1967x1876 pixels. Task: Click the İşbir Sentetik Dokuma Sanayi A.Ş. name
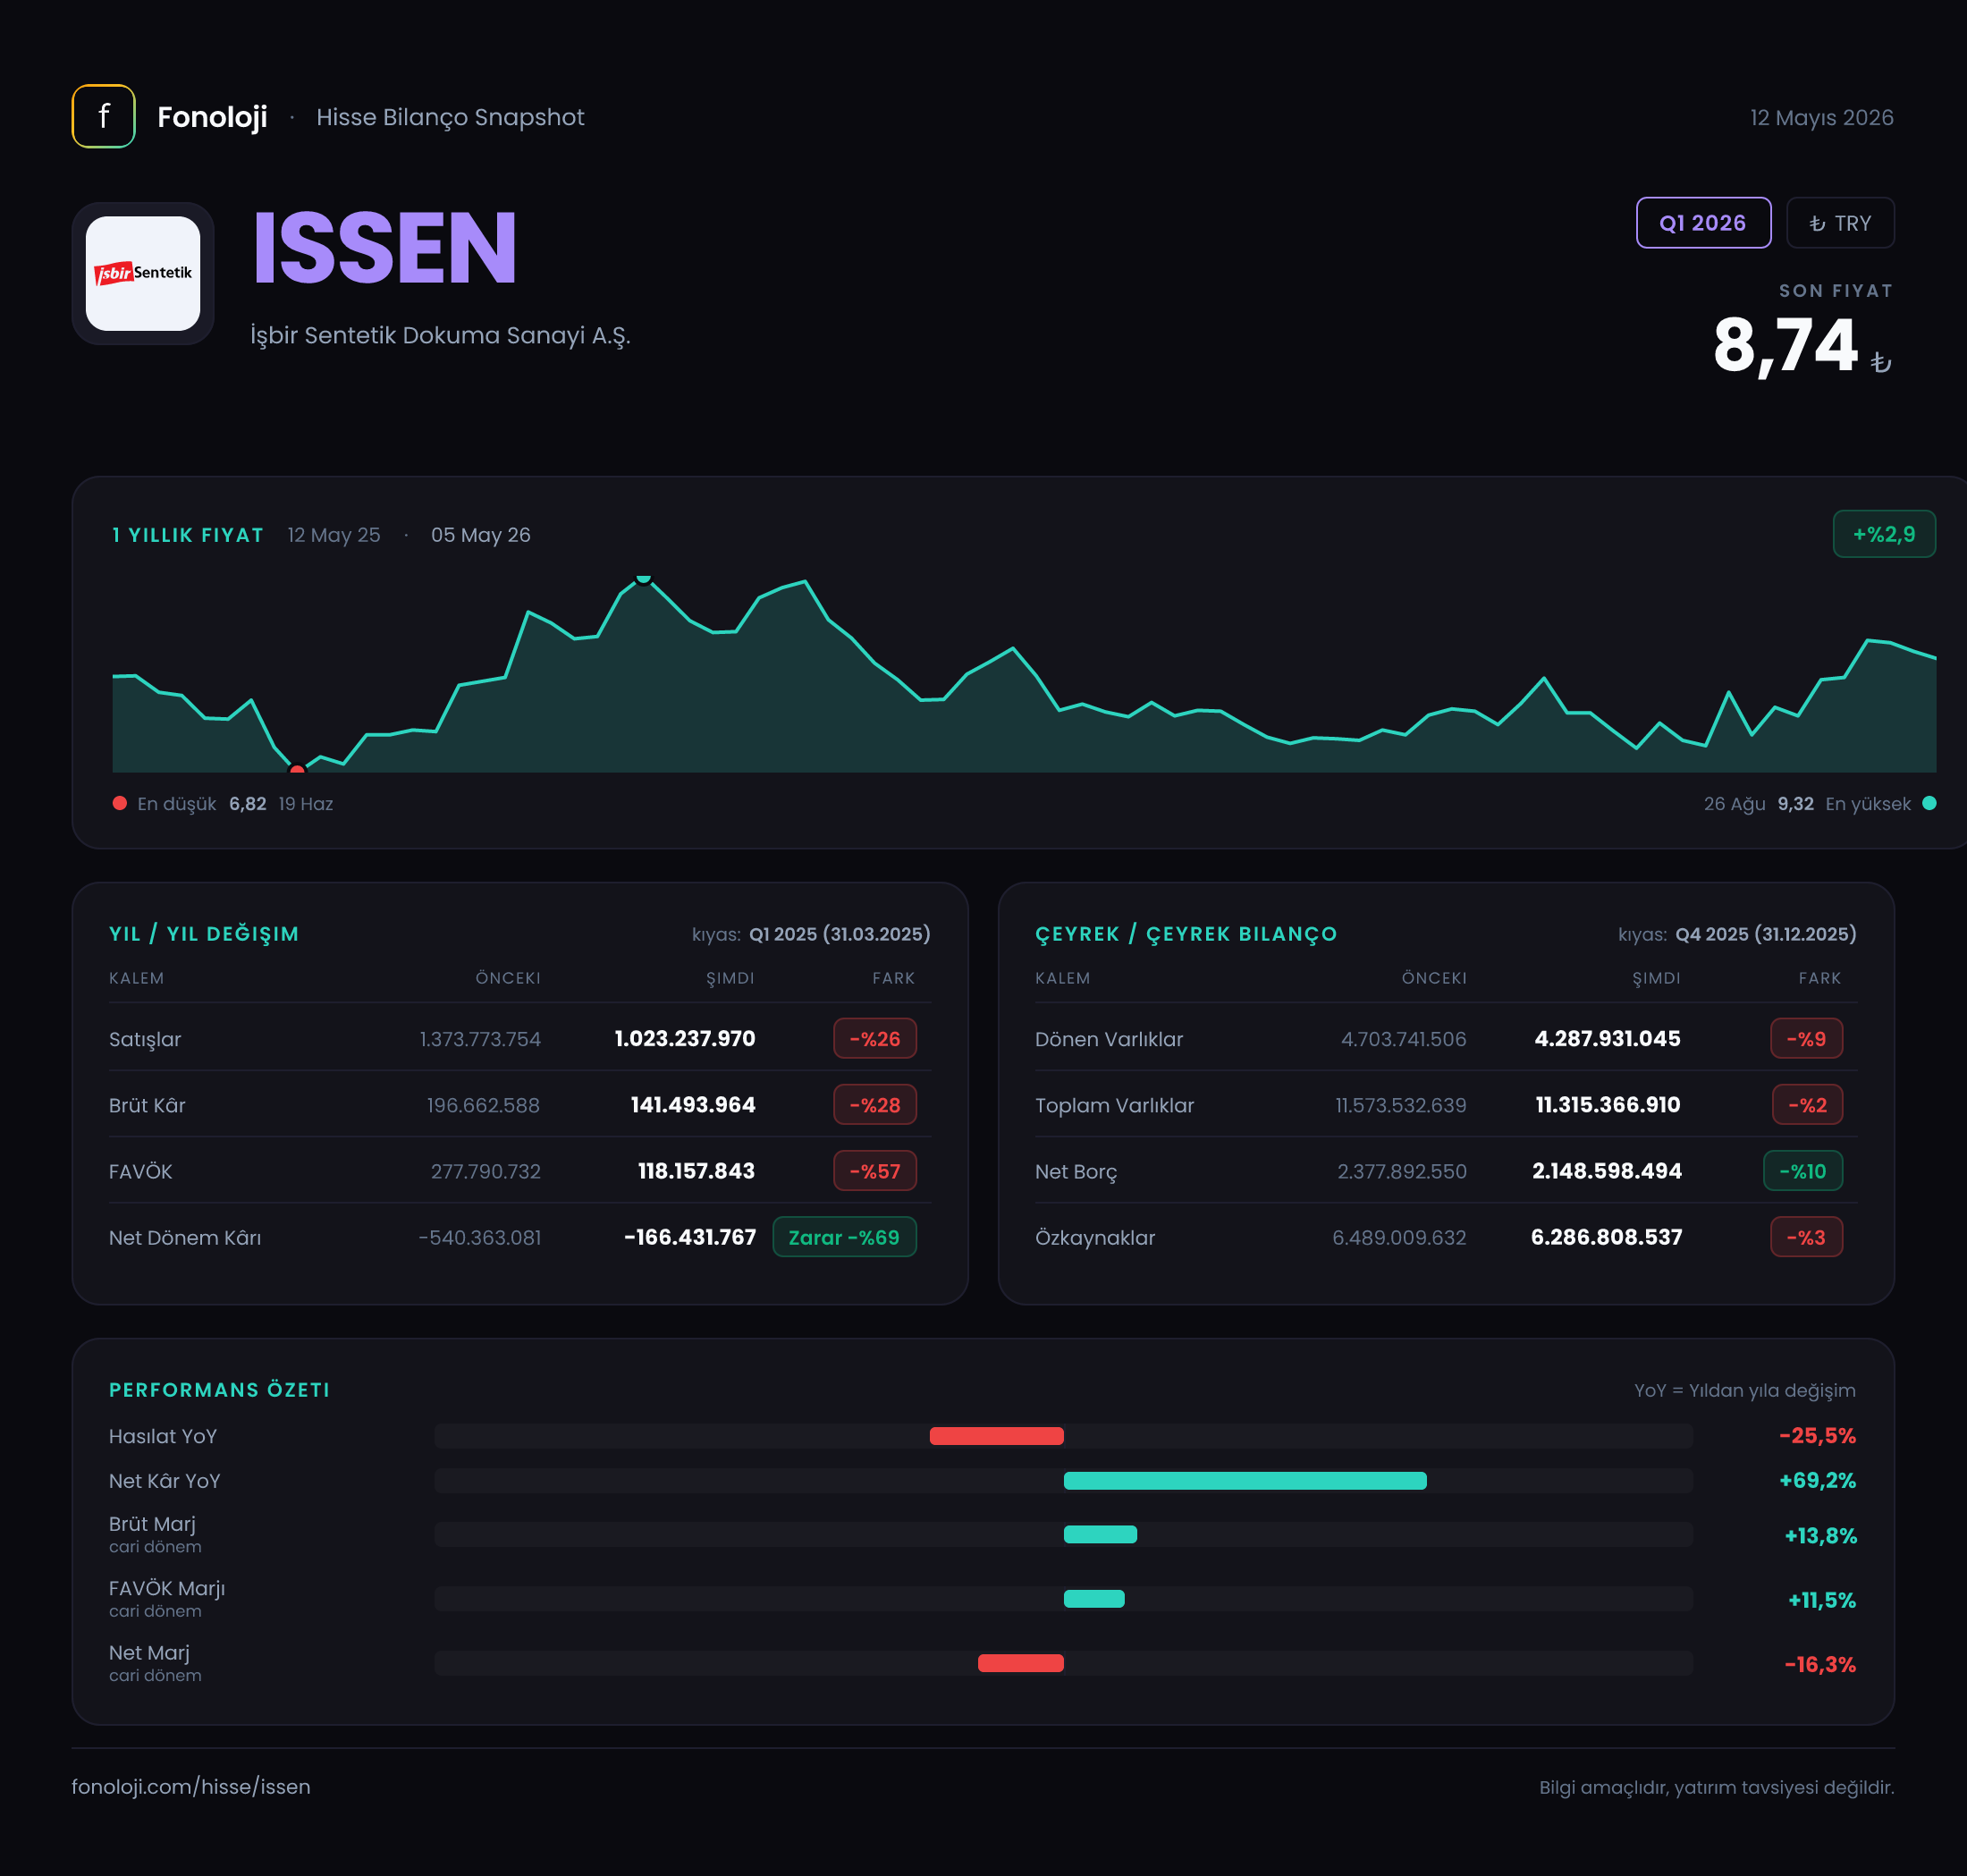pos(440,335)
